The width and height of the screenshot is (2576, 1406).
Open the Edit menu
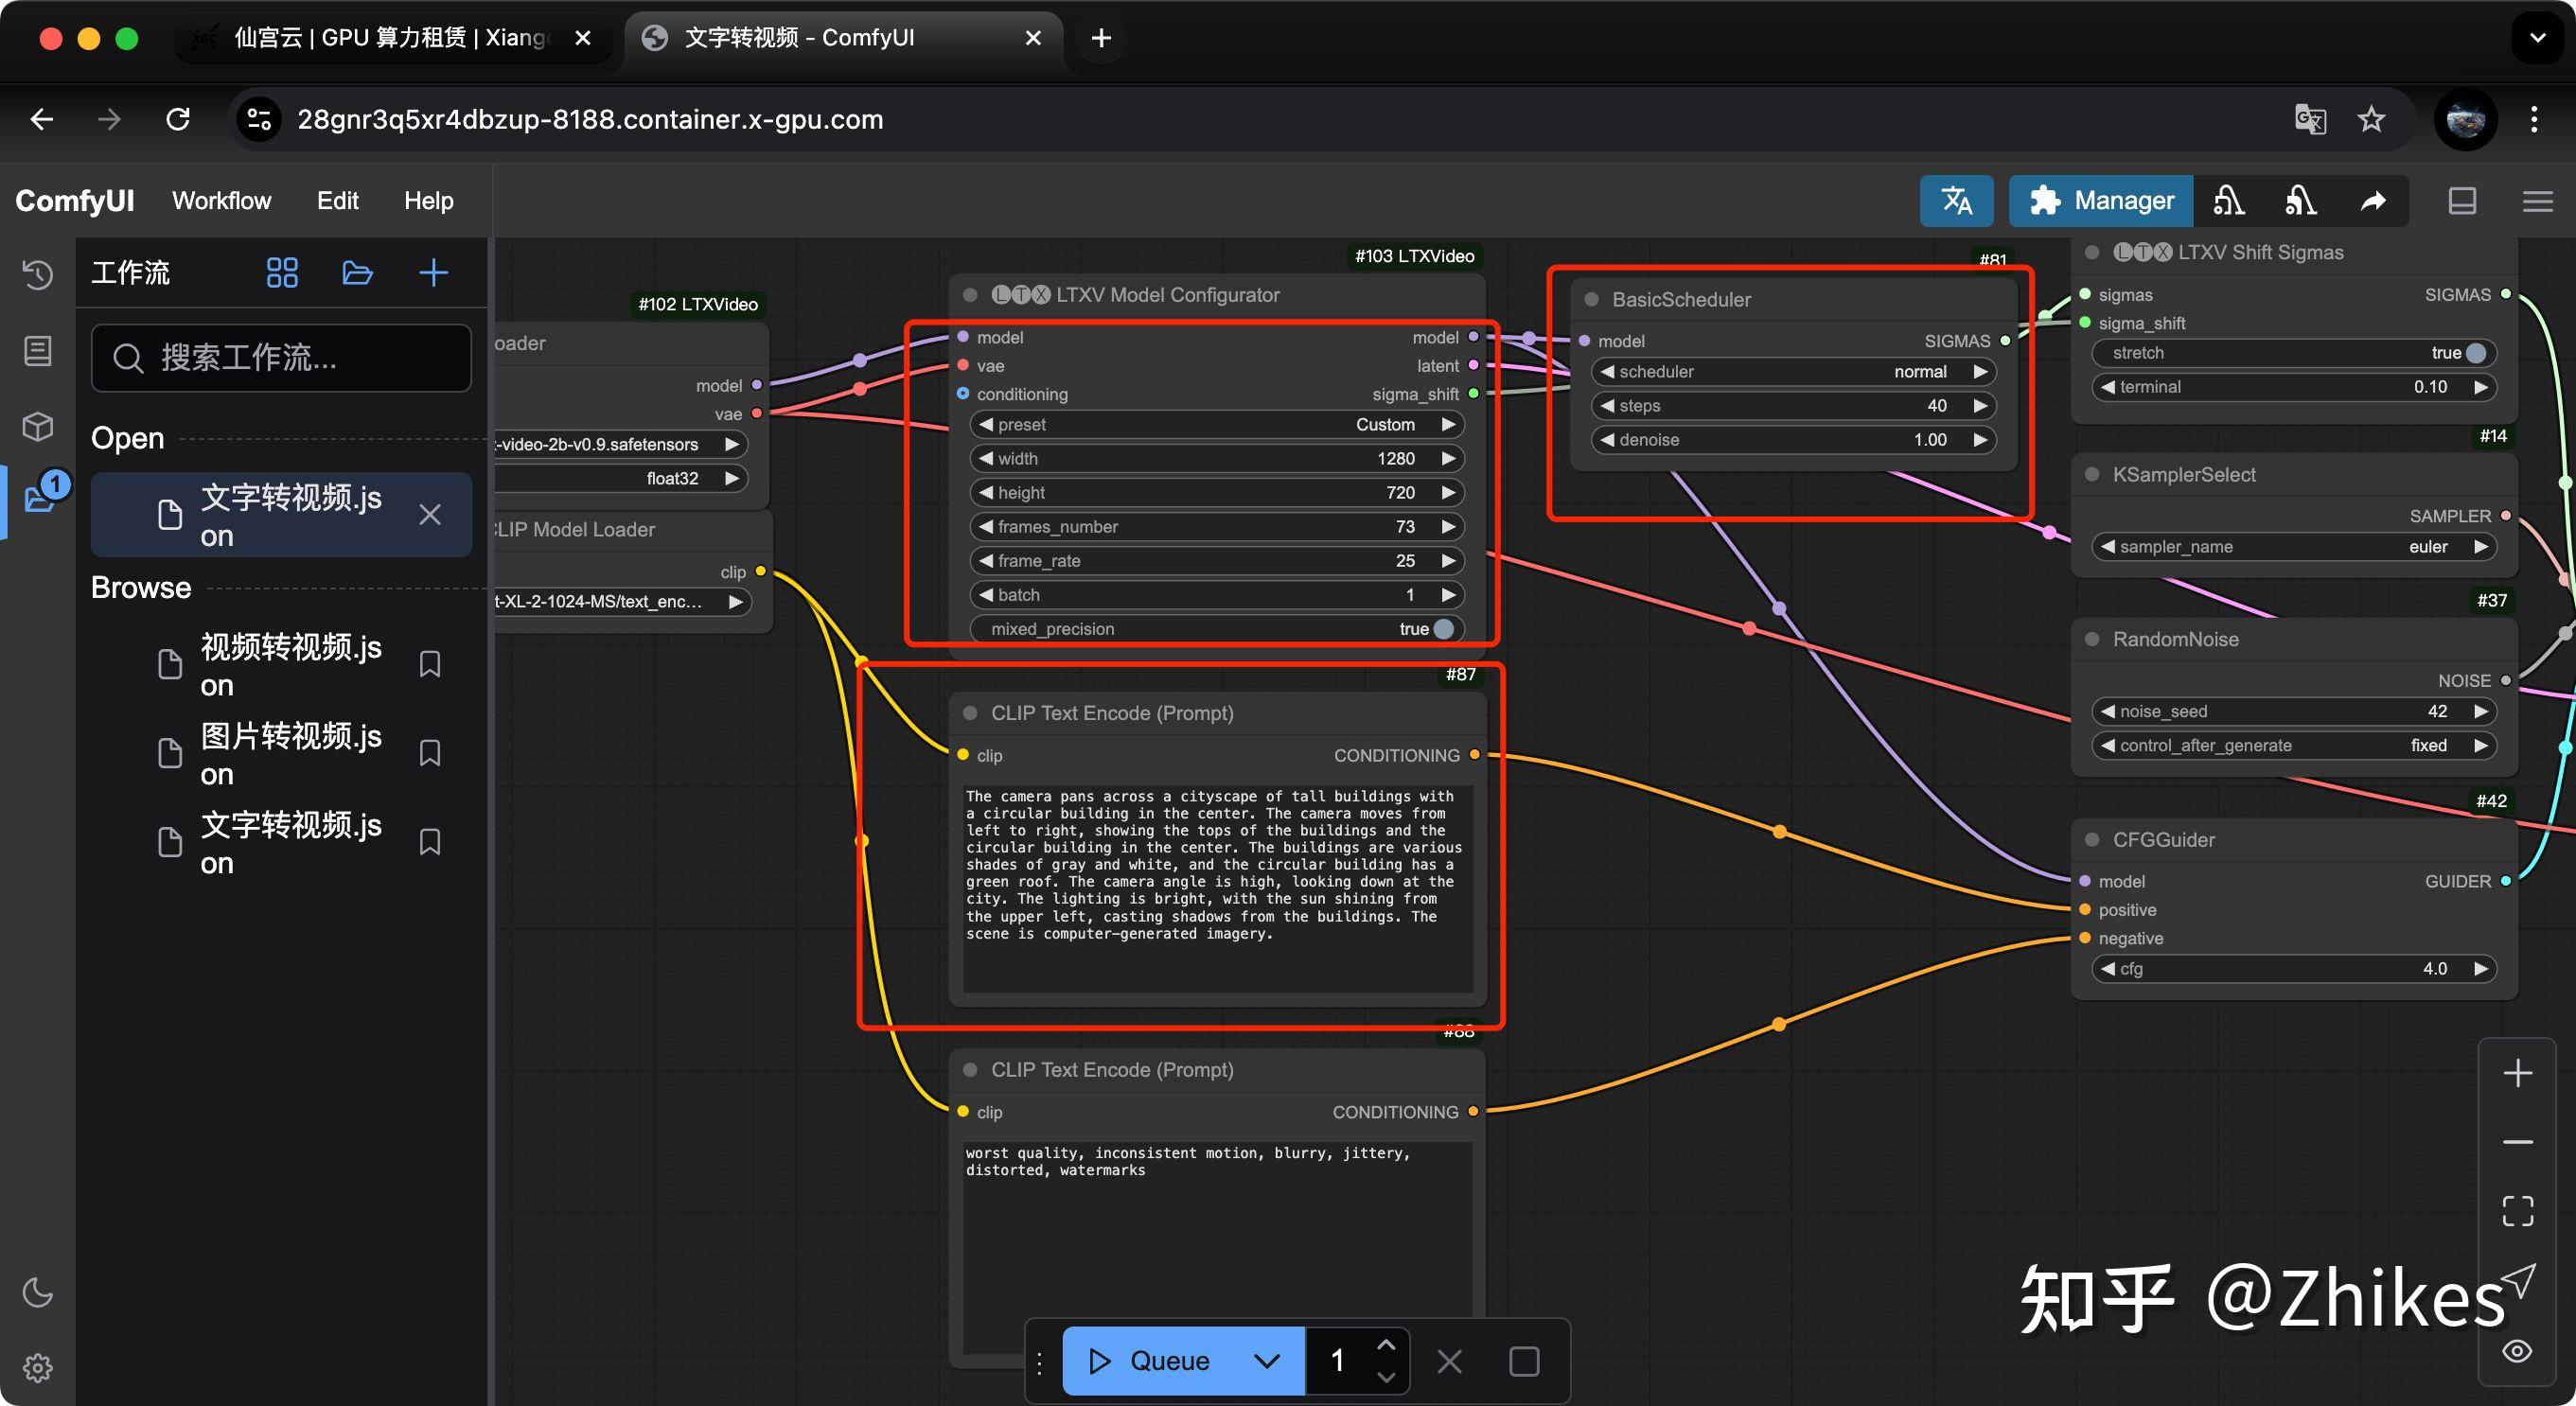pos(337,201)
